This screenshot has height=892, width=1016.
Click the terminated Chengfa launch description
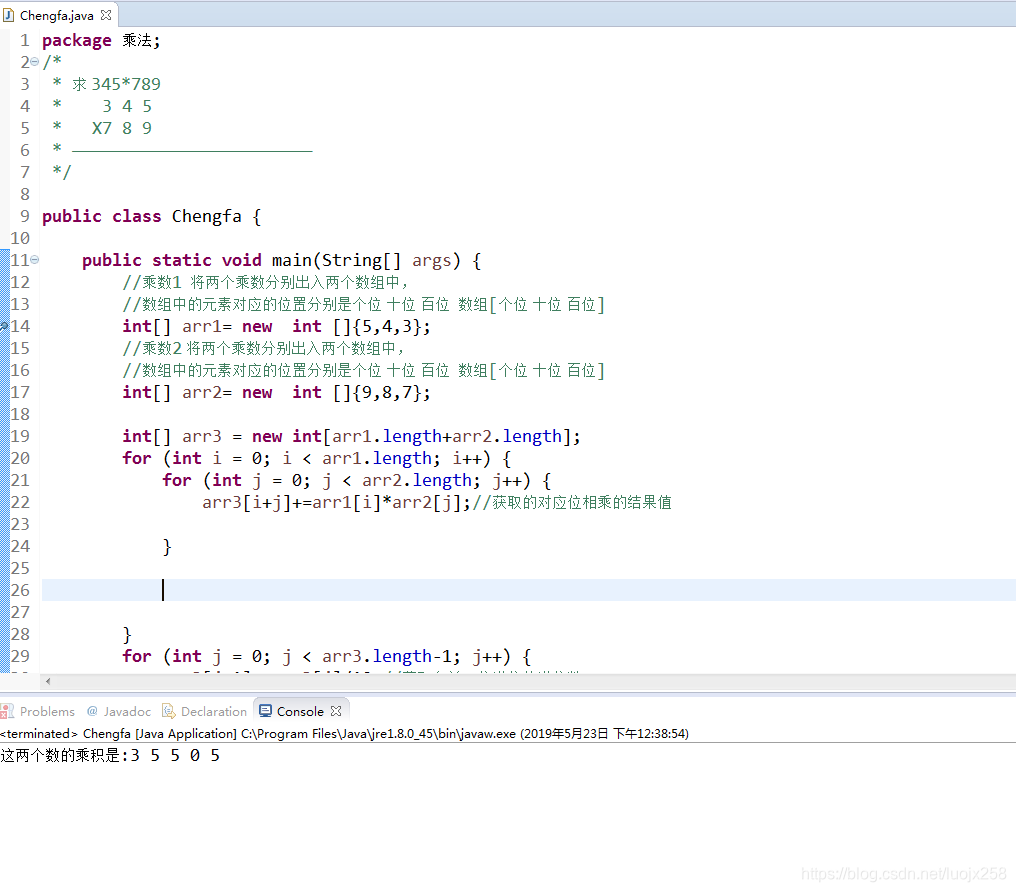click(344, 733)
